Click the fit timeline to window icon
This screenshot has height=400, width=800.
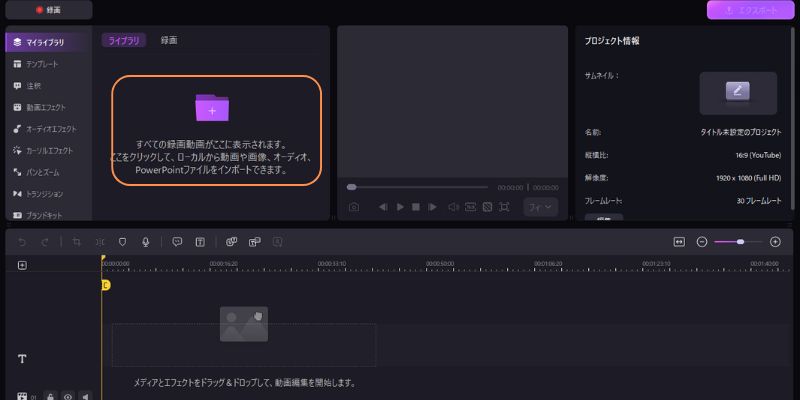tap(679, 241)
